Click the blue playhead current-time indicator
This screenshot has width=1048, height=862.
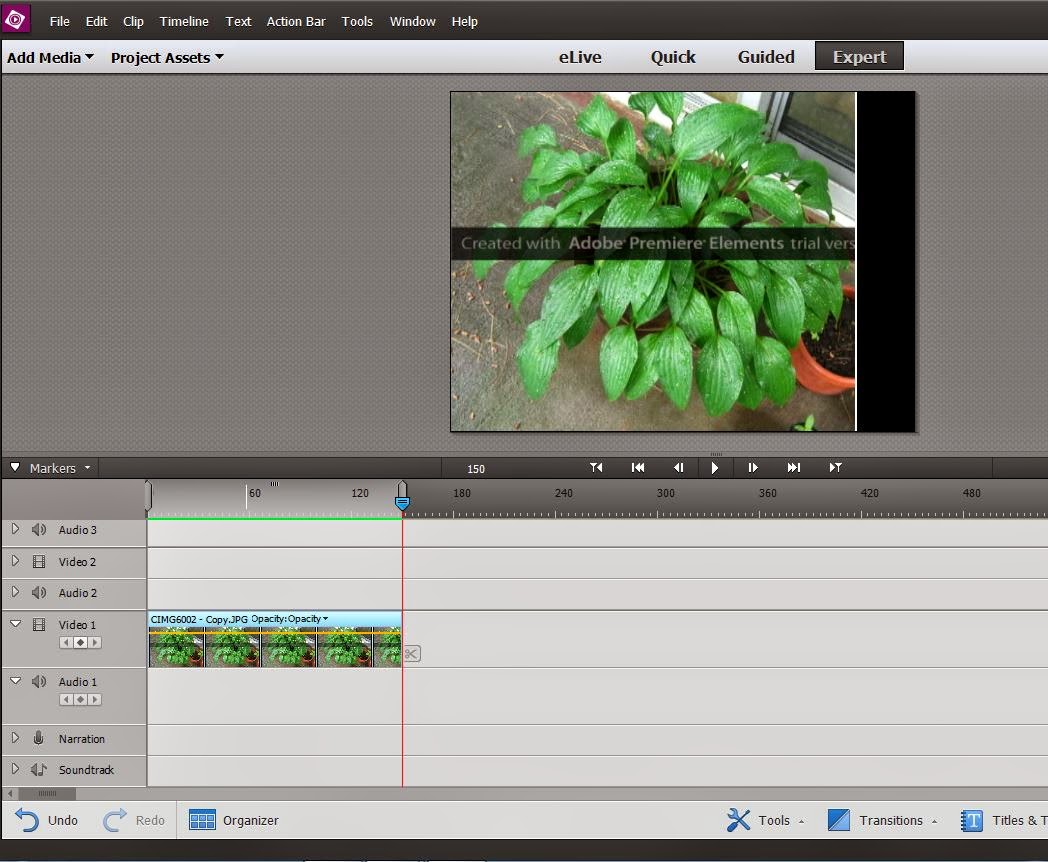pyautogui.click(x=402, y=502)
